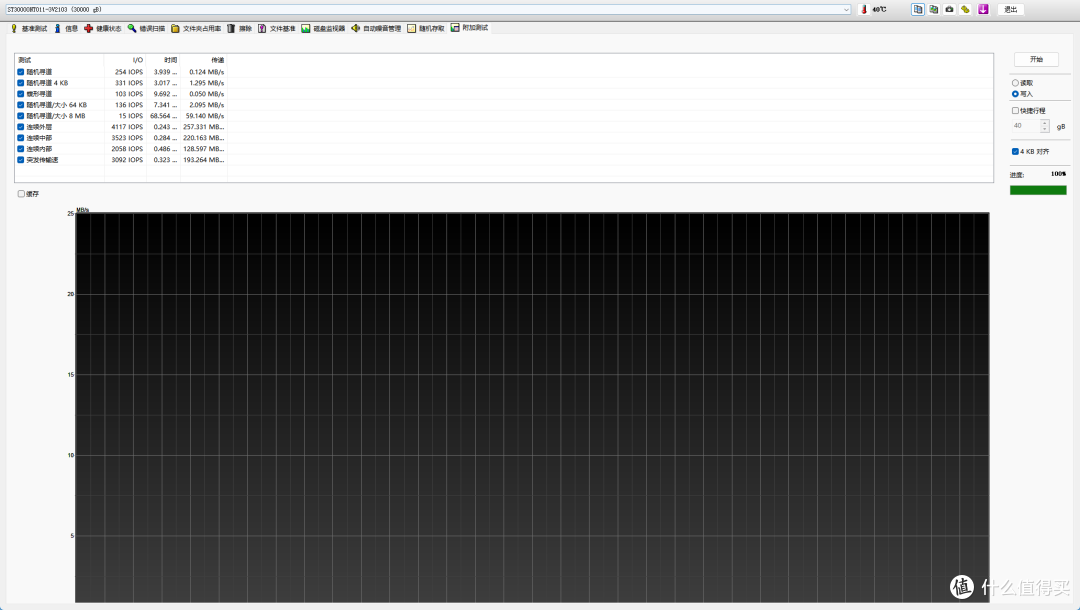1080x610 pixels.
Task: Select the 4117 IOPS cell
Action: (127, 127)
